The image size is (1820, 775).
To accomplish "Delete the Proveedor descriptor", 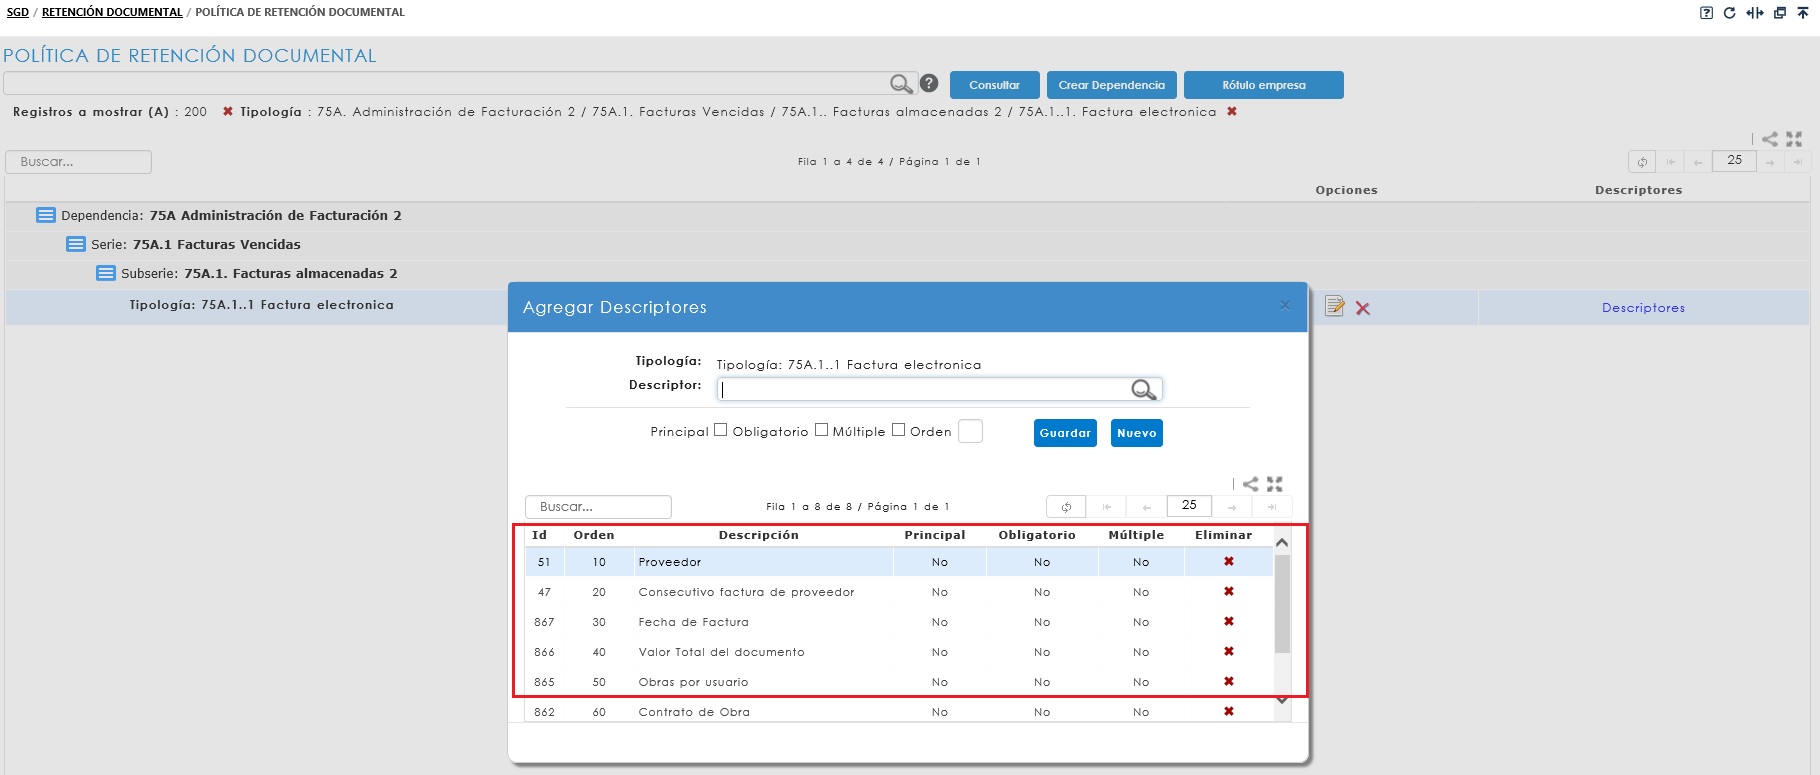I will (1229, 562).
